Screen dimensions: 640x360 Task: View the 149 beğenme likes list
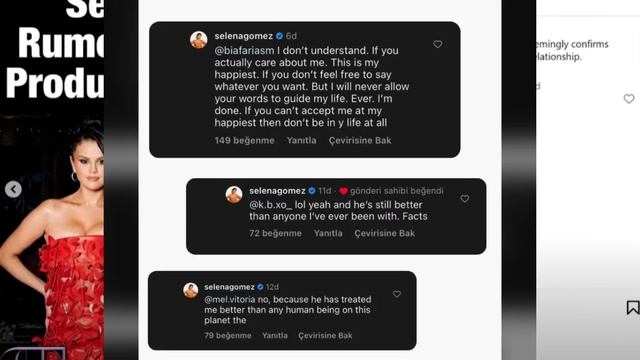click(244, 140)
